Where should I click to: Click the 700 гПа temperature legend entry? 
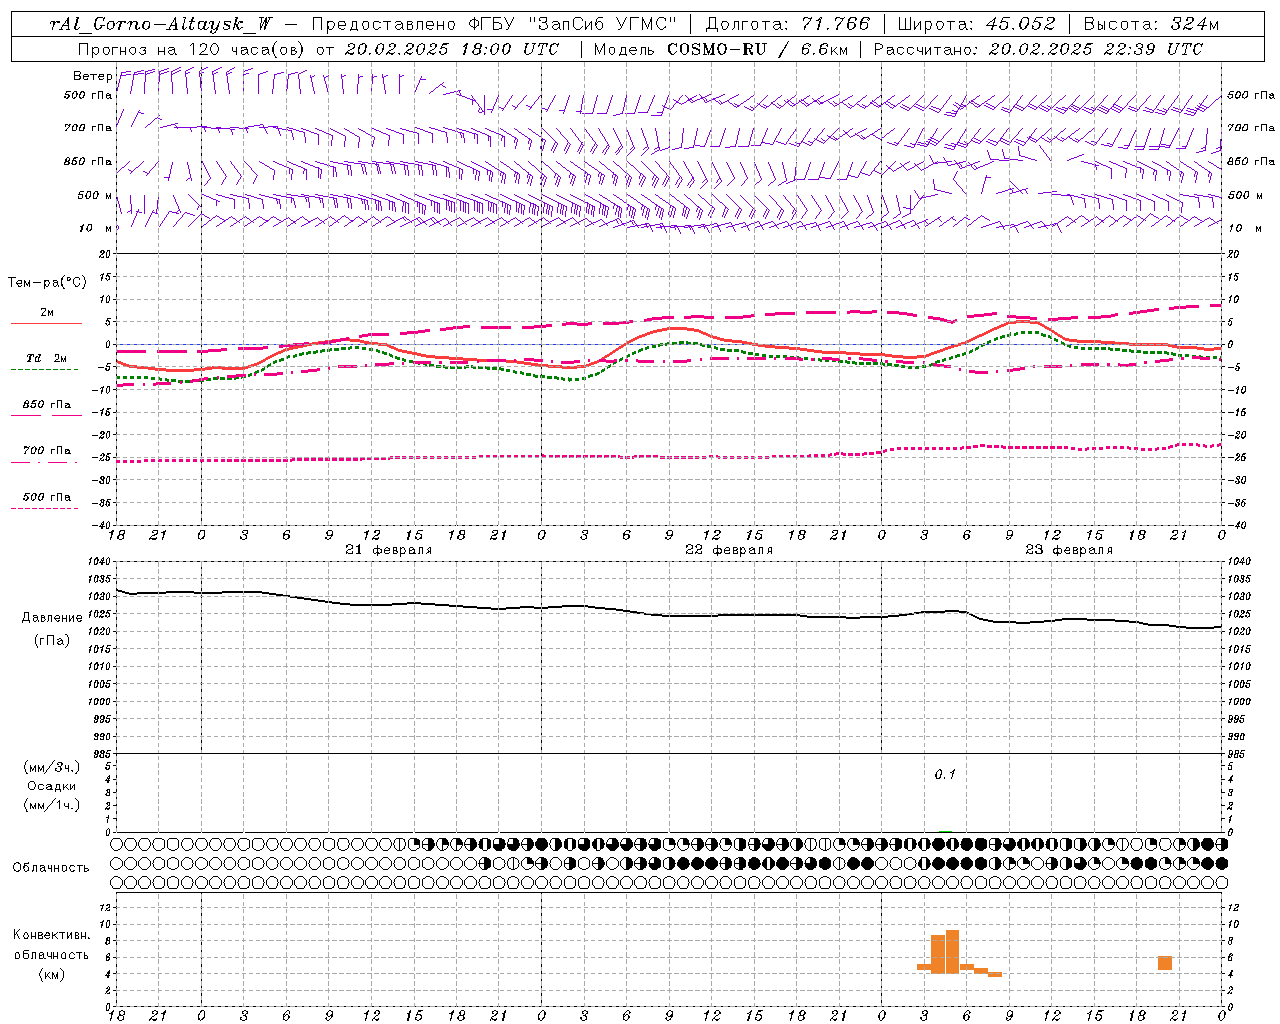46,453
